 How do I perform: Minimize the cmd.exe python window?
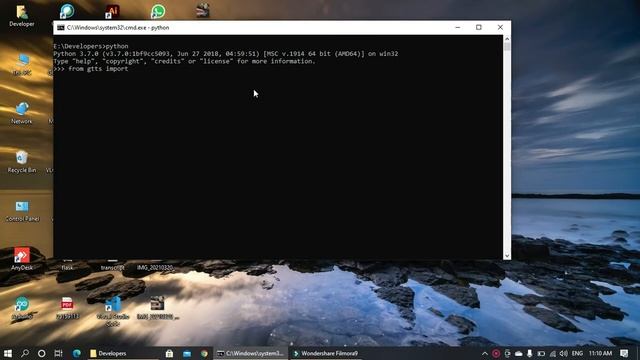tap(458, 27)
